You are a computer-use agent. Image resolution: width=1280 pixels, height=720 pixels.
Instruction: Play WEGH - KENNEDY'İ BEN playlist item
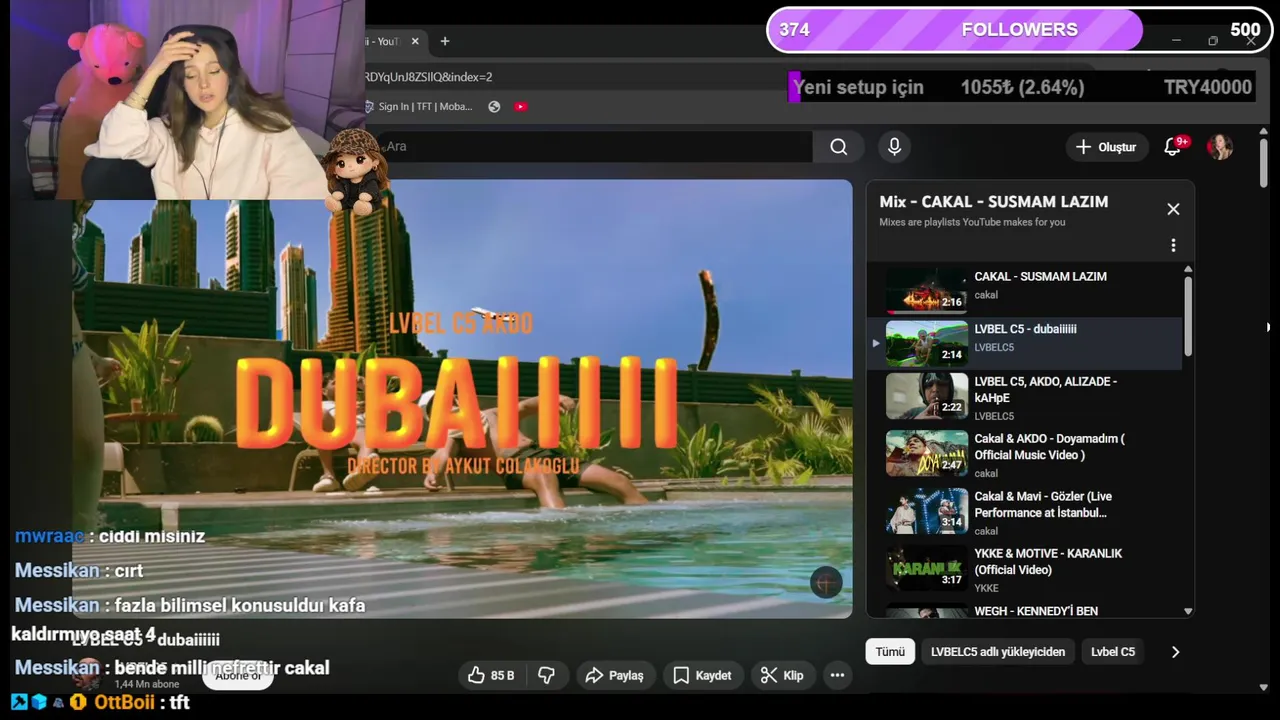pyautogui.click(x=1025, y=611)
